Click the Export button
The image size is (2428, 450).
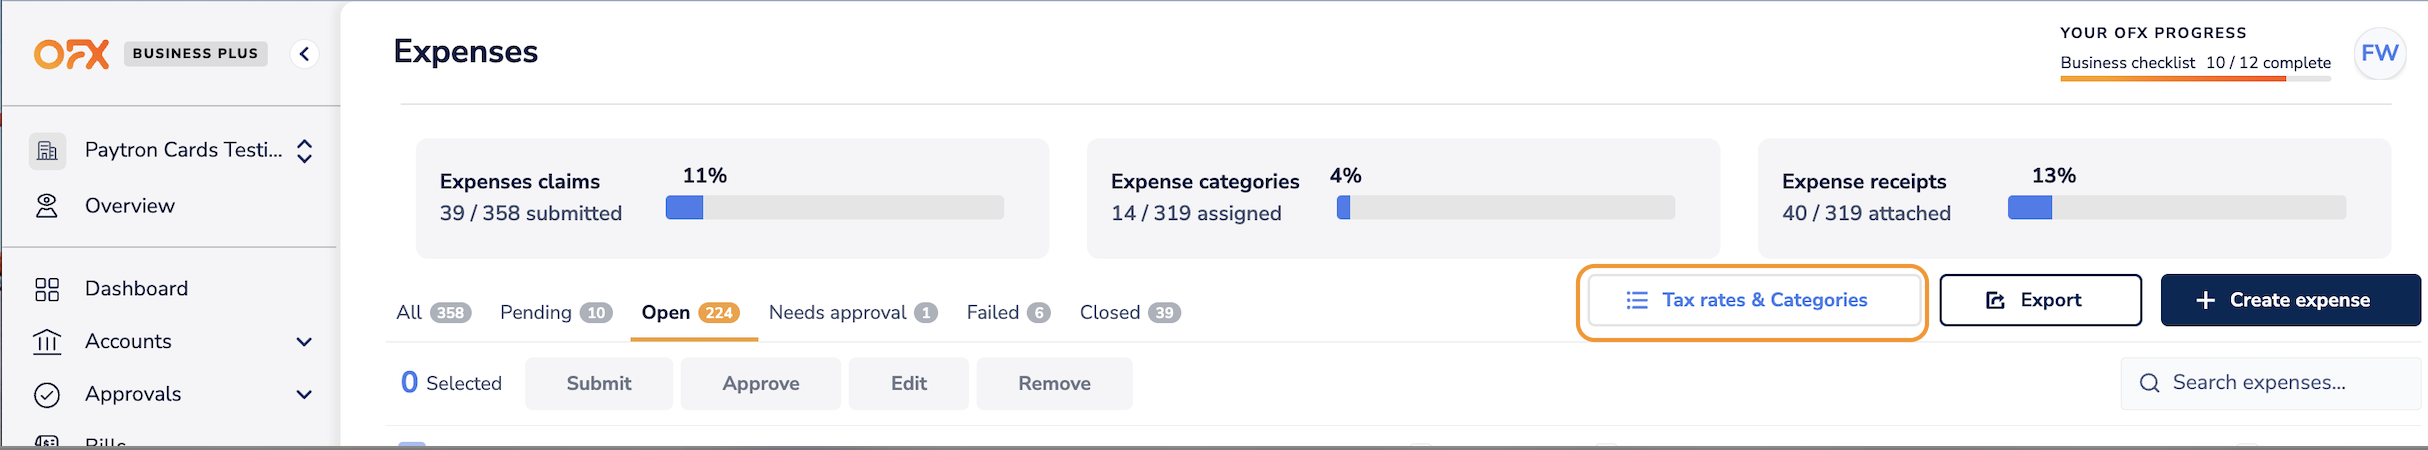[2040, 300]
